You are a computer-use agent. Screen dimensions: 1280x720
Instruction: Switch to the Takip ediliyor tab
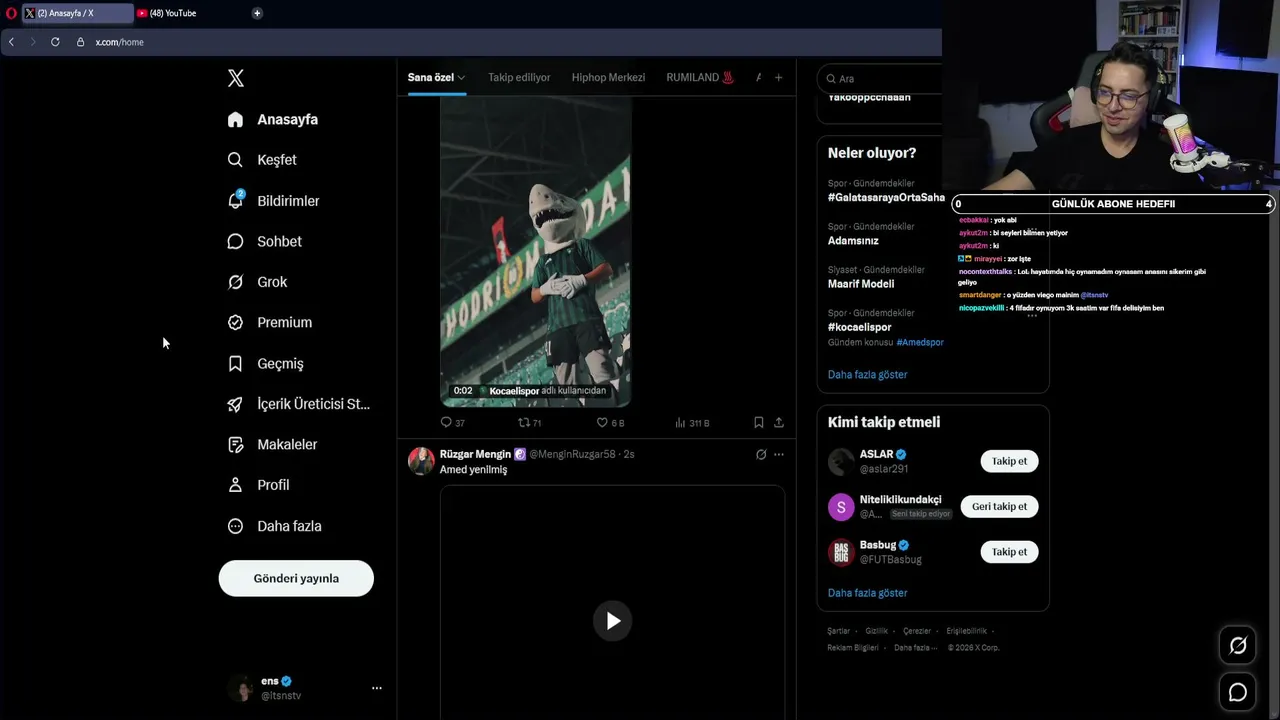519,77
